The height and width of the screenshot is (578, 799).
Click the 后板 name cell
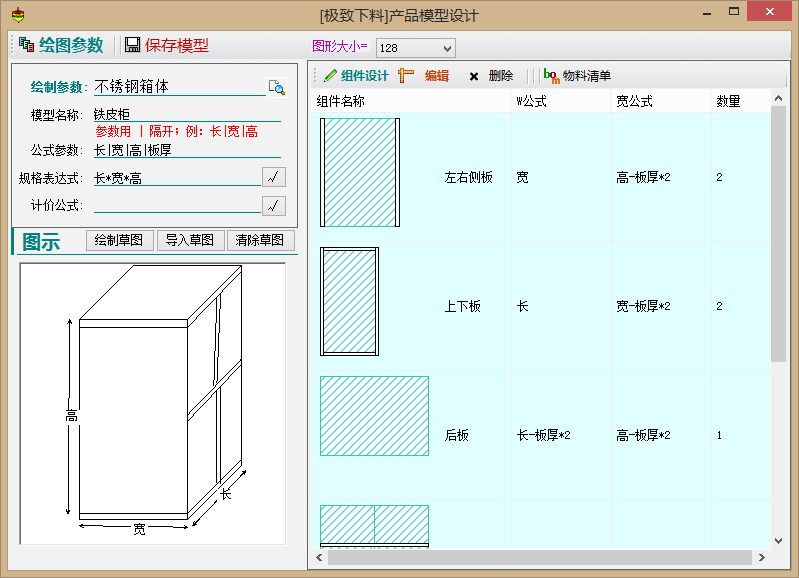point(456,435)
